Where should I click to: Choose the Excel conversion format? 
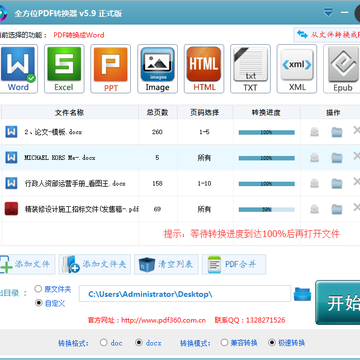(64, 69)
